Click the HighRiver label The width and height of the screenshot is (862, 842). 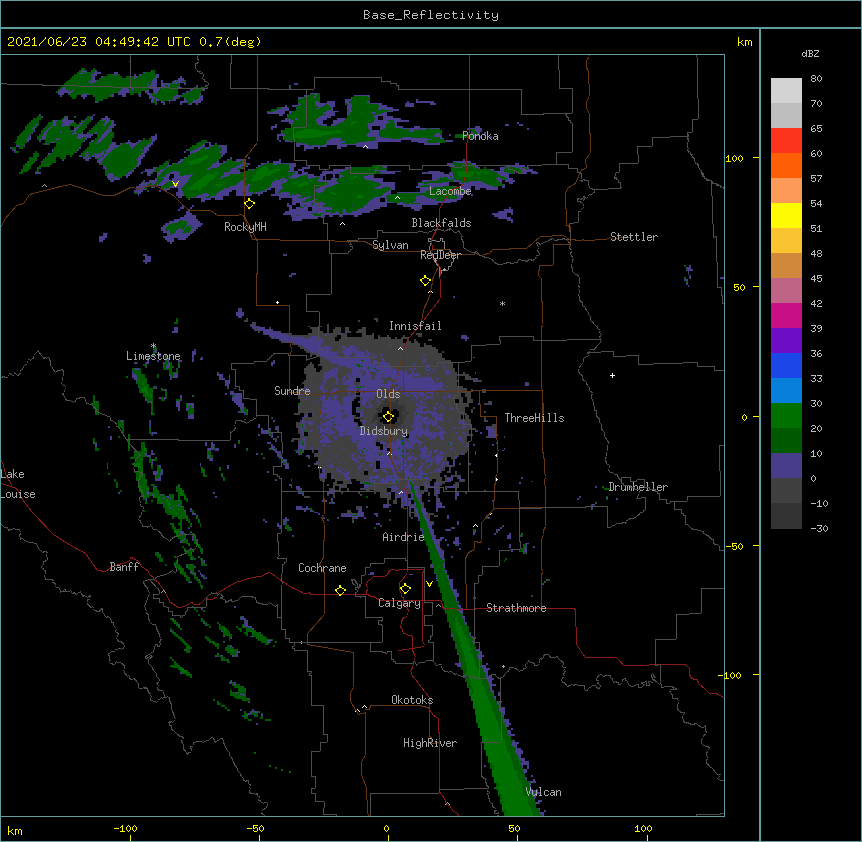point(430,743)
